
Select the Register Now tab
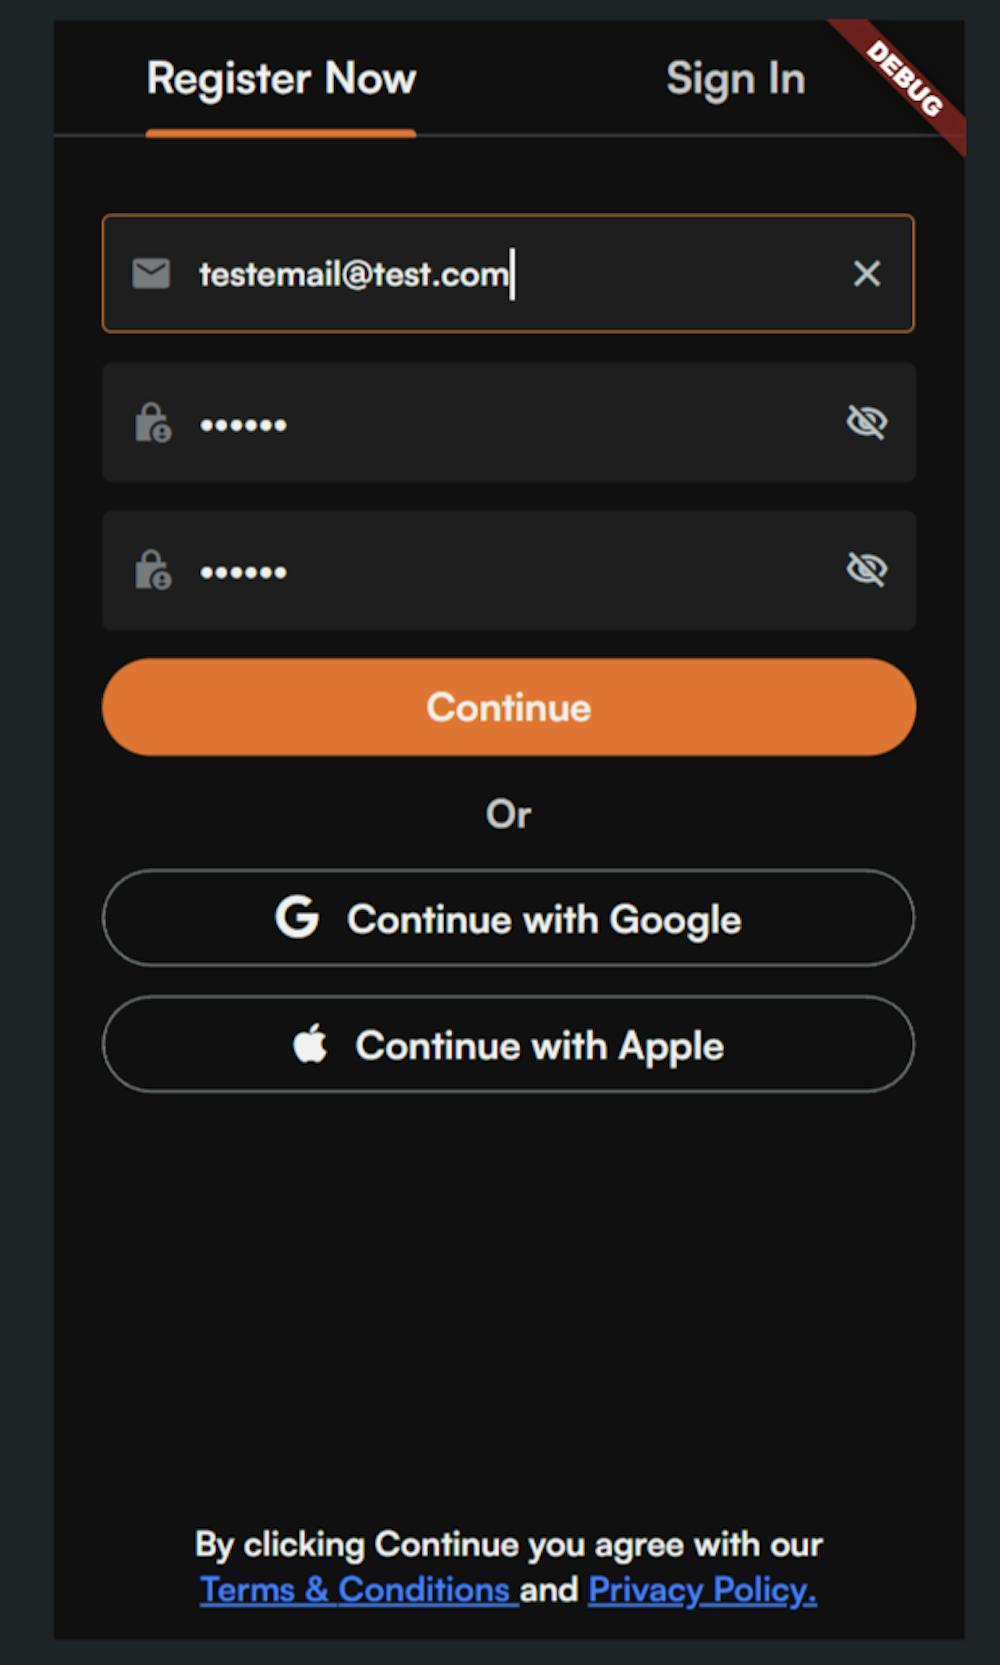(x=281, y=79)
